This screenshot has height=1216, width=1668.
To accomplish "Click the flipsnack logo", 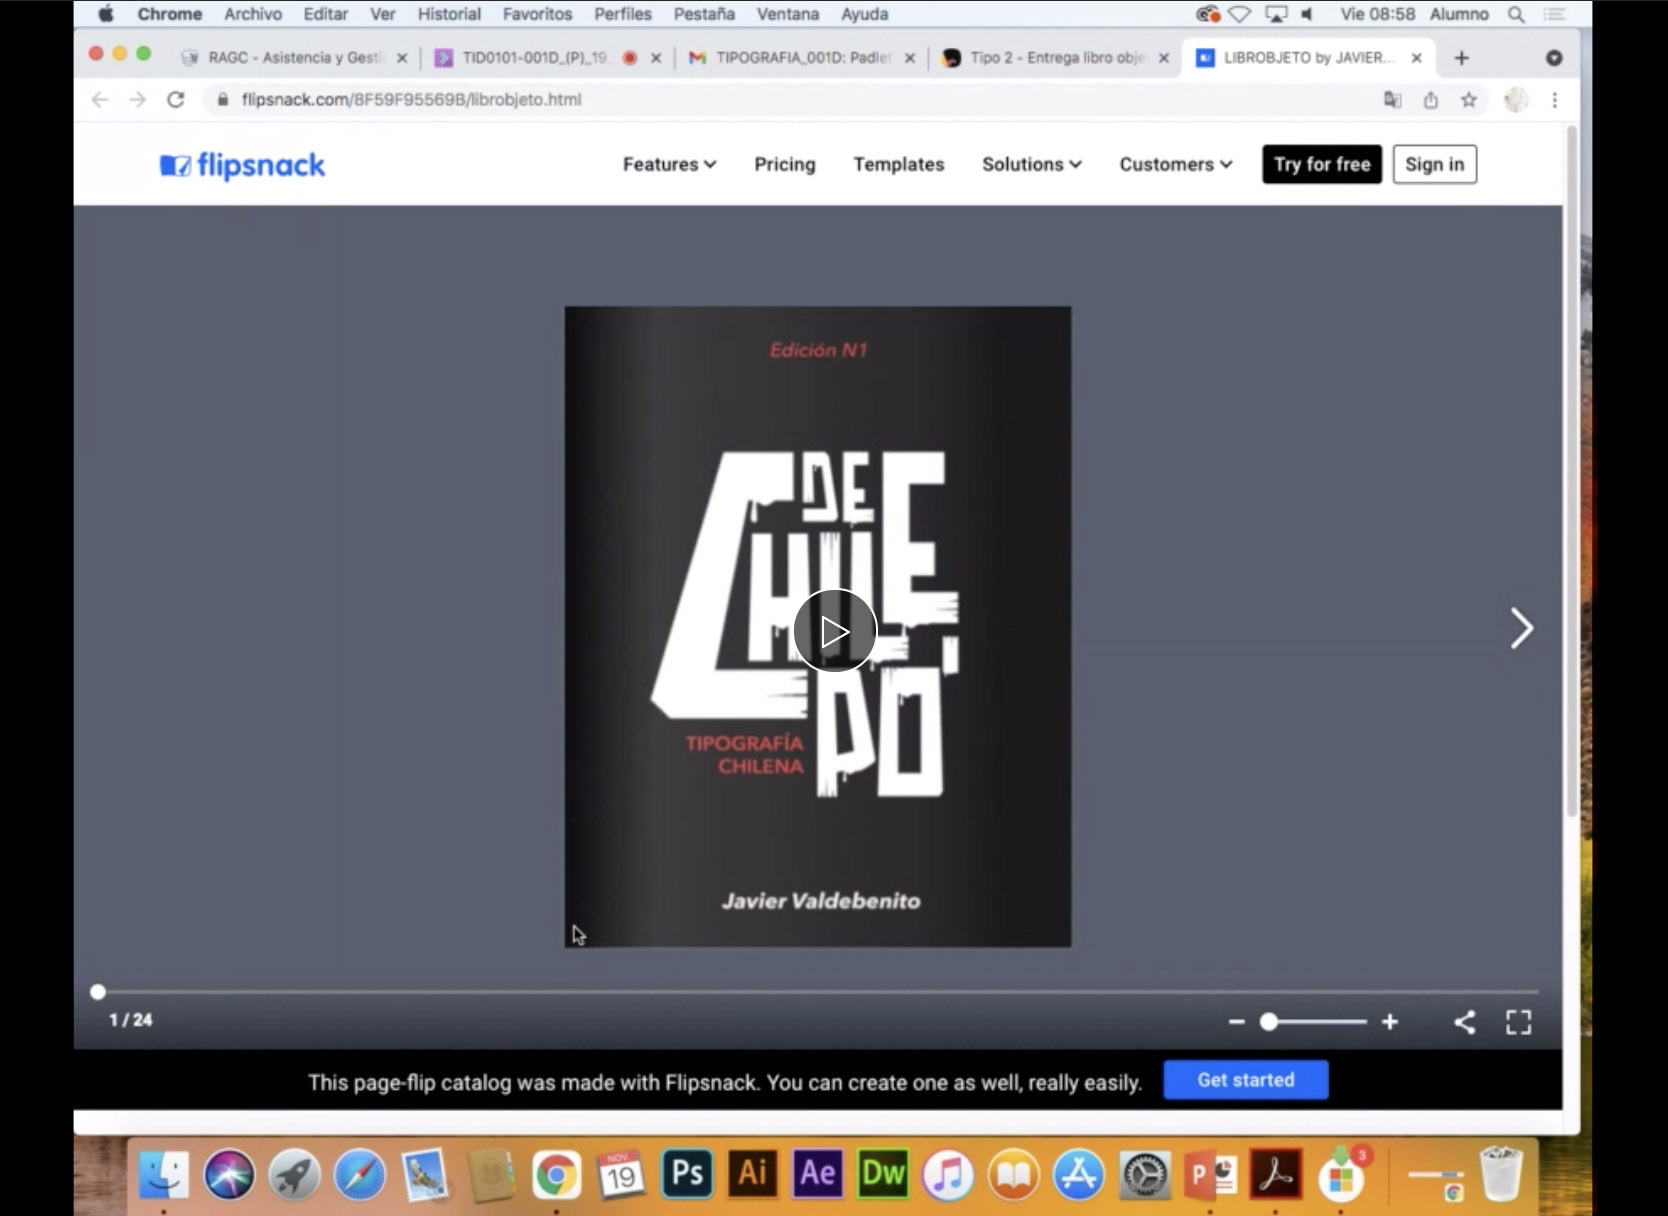I will pos(242,165).
